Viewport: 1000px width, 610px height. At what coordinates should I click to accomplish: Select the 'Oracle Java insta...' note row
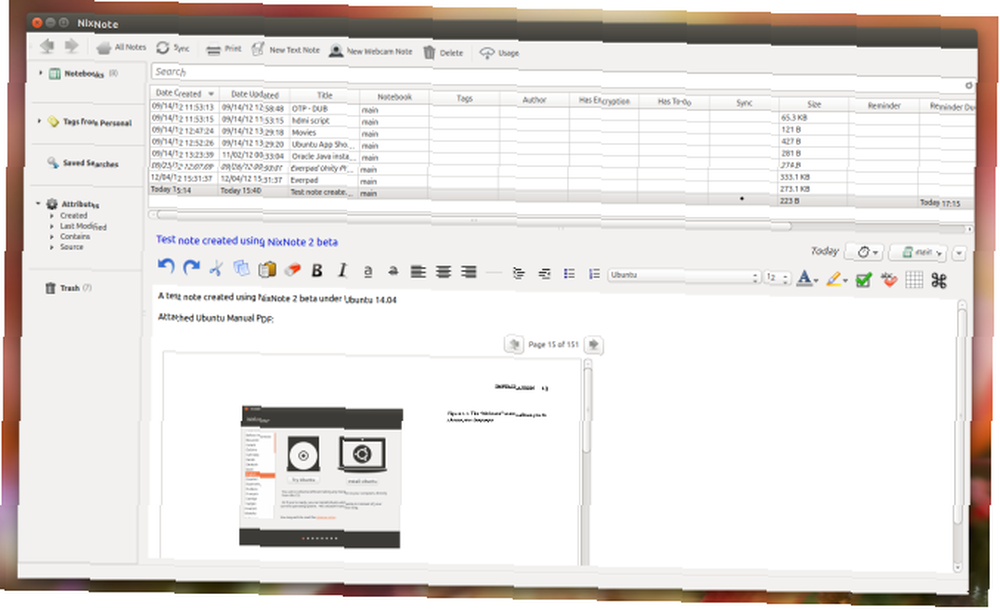561,159
